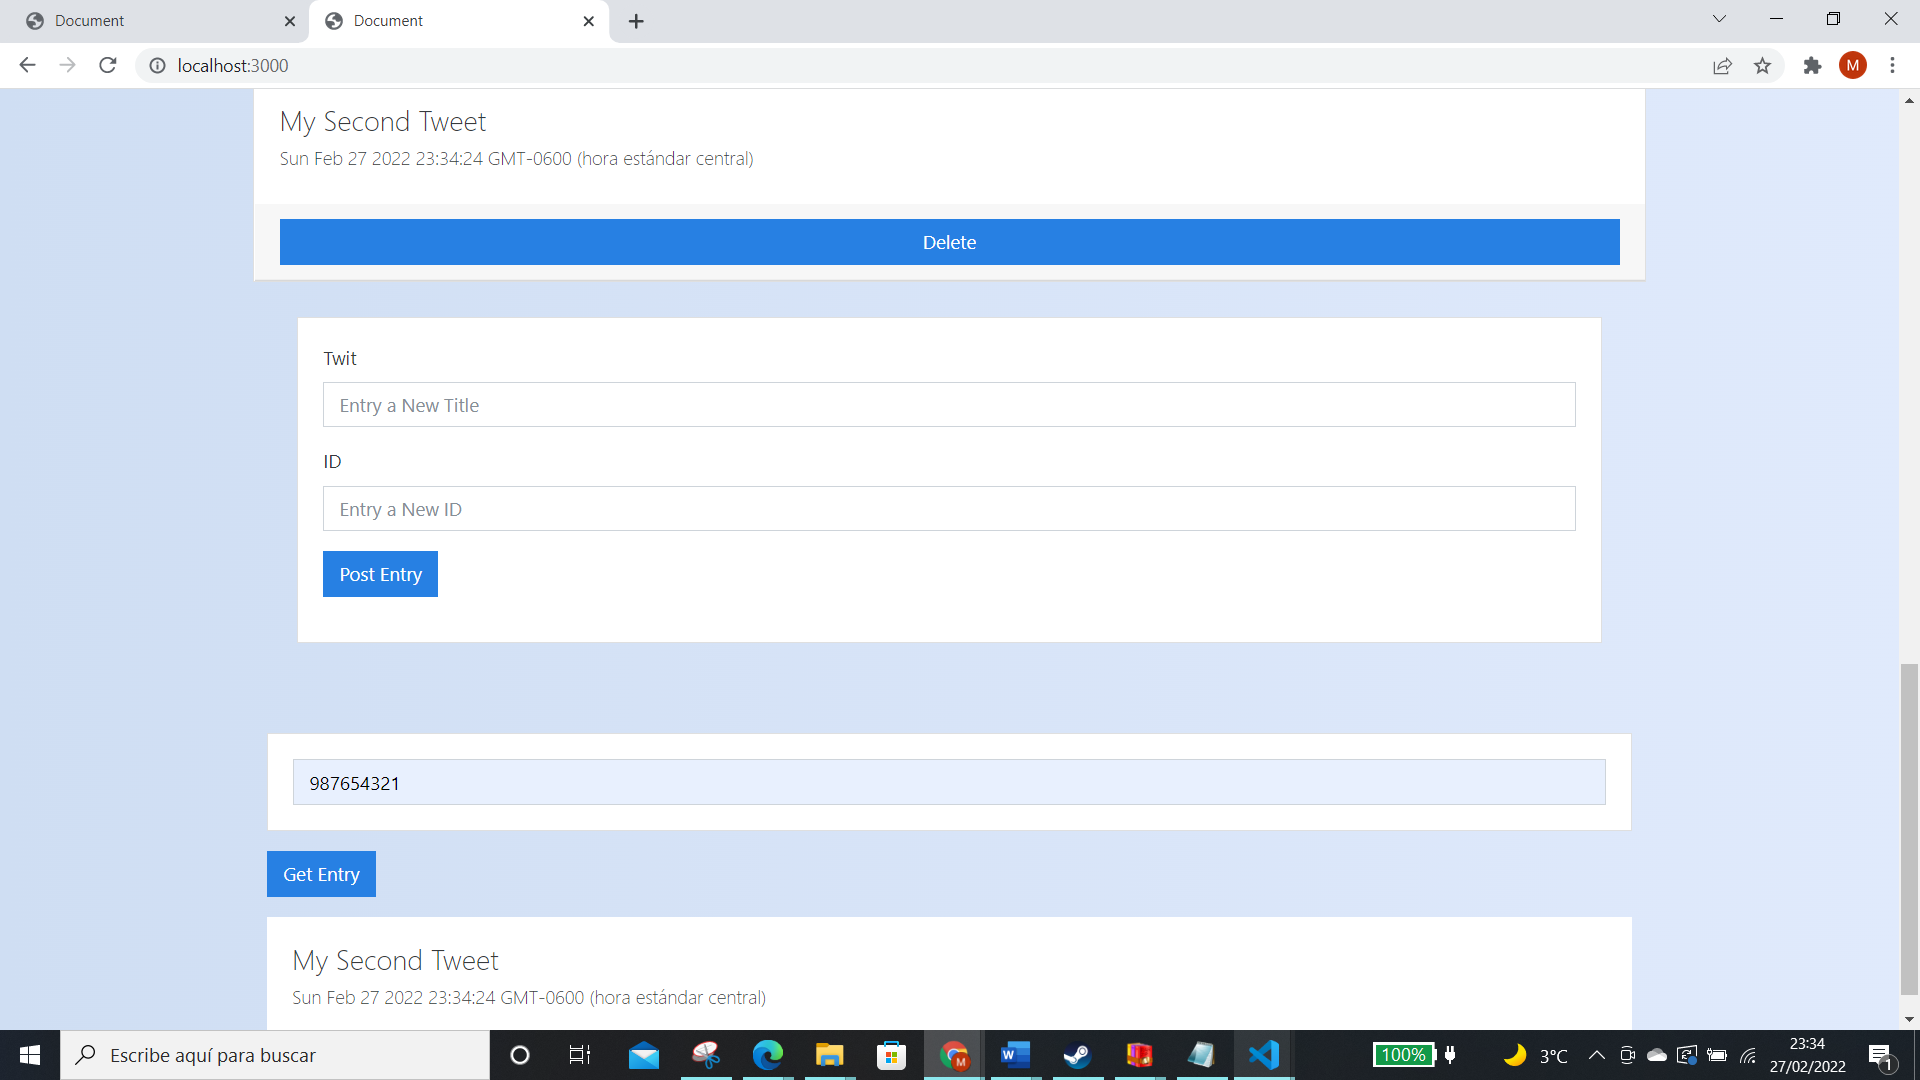Open the notification center showing one alert
This screenshot has height=1080, width=1920.
(1881, 1055)
